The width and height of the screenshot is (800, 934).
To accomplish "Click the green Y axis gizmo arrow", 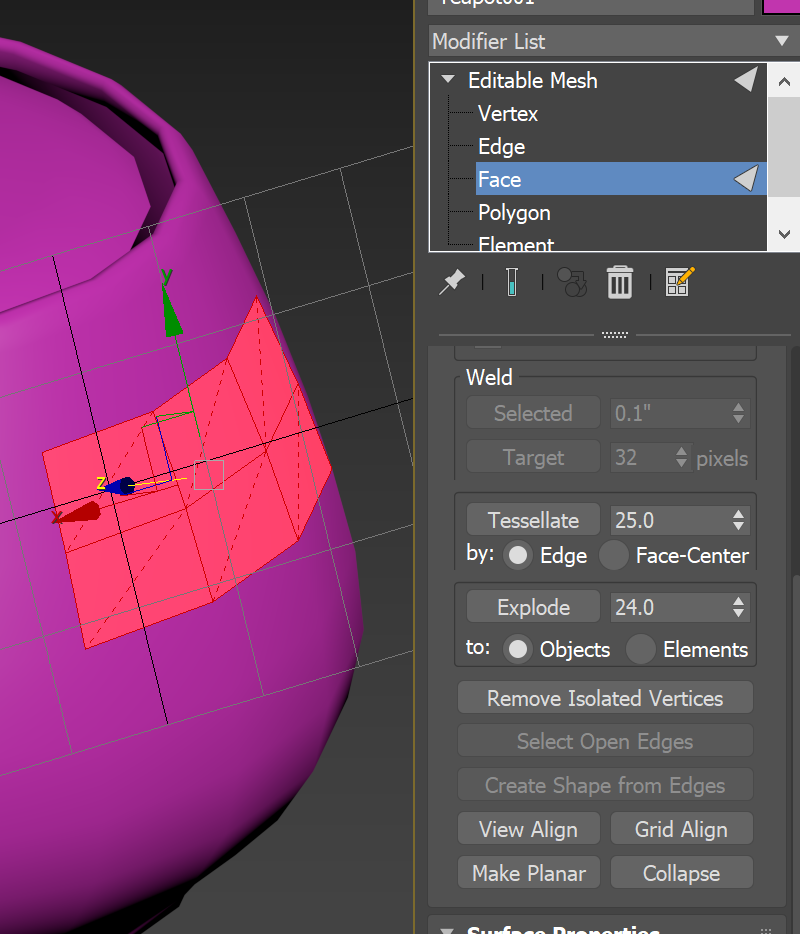I will (x=172, y=312).
